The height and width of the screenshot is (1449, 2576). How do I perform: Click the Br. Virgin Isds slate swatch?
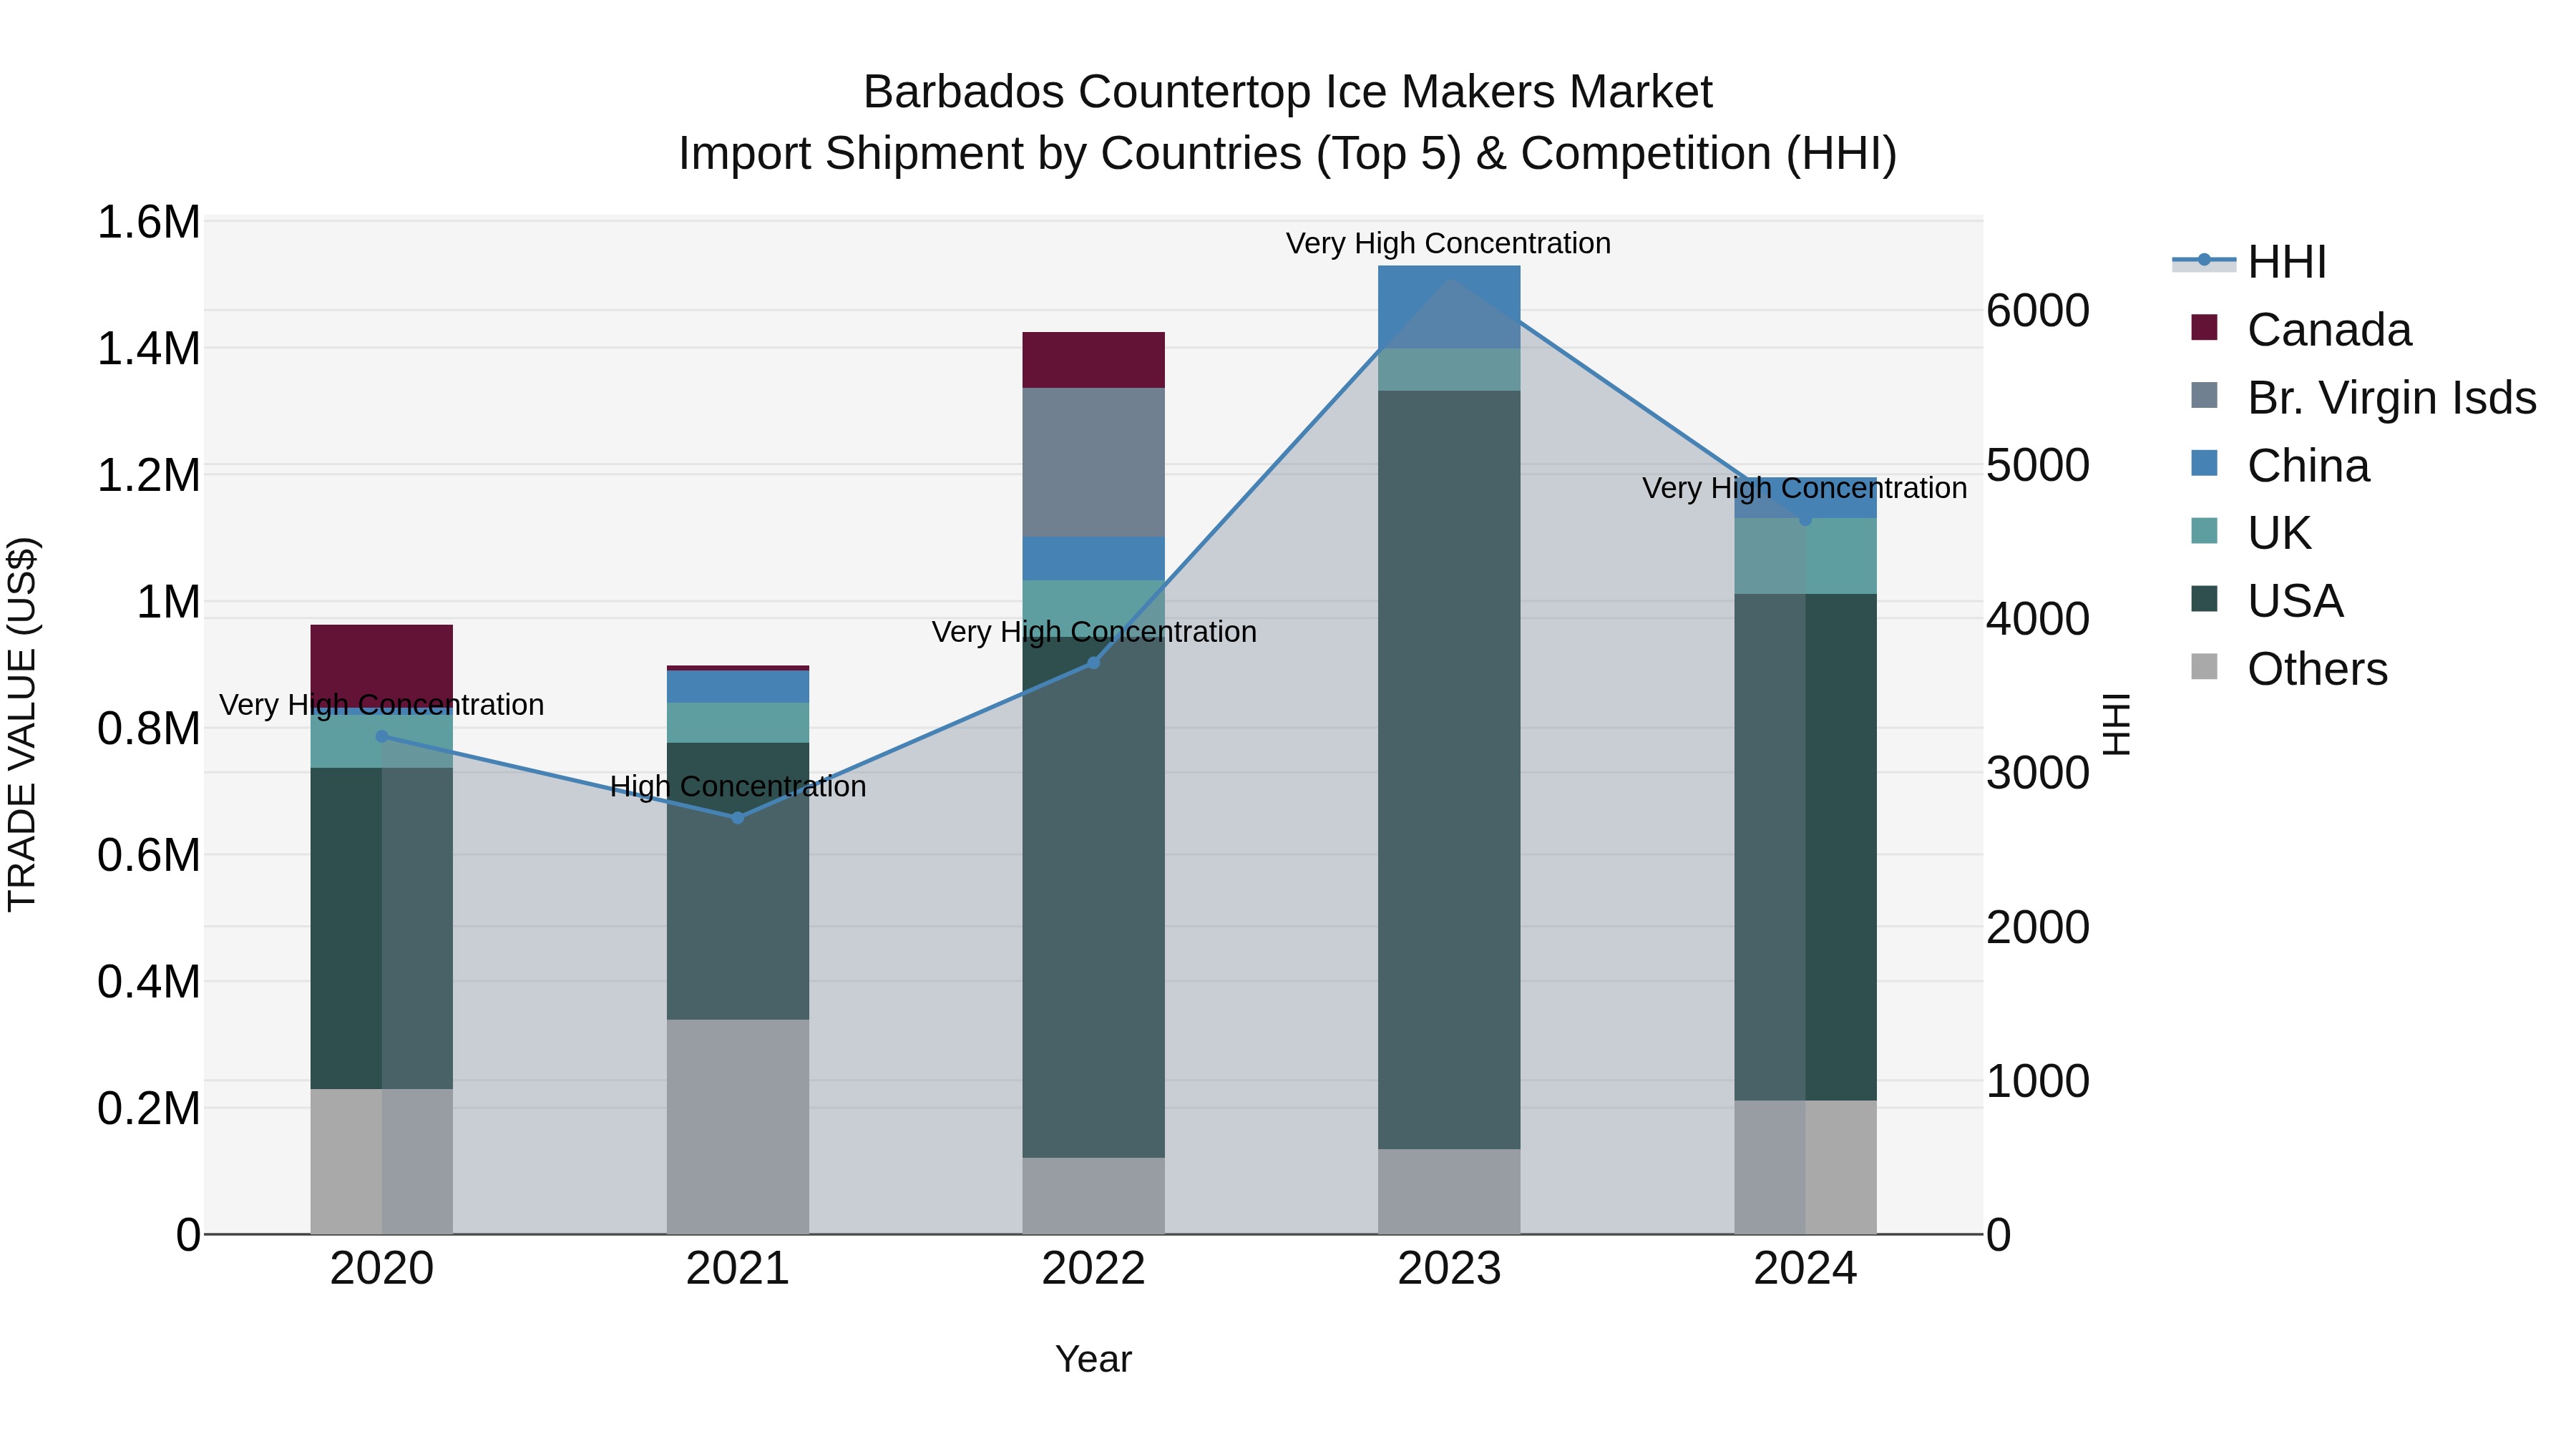2204,395
